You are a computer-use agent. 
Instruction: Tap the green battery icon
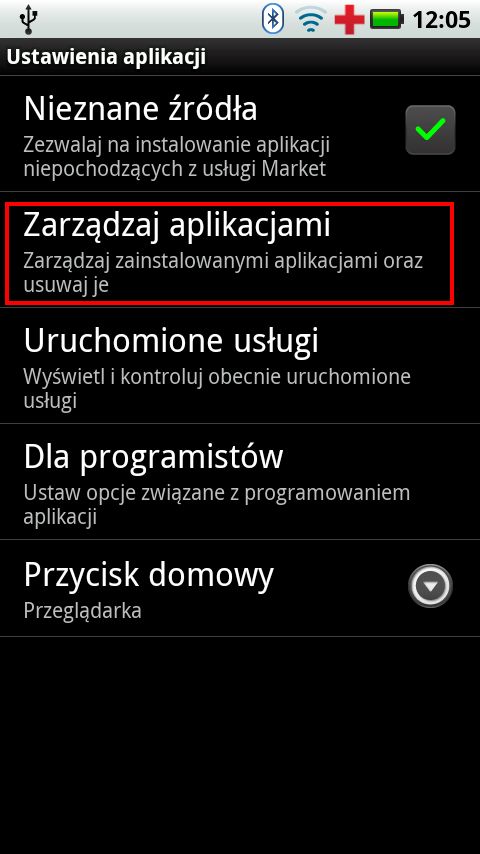point(387,20)
